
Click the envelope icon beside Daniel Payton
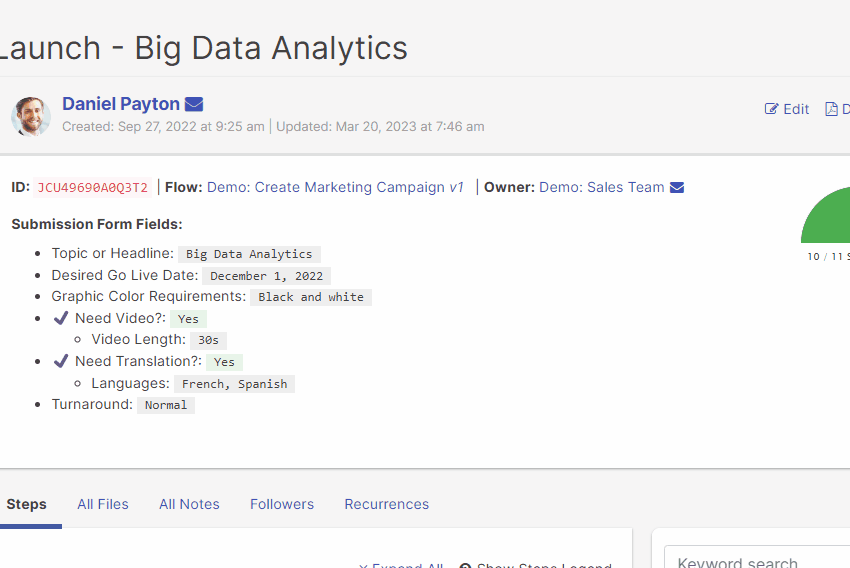(194, 104)
